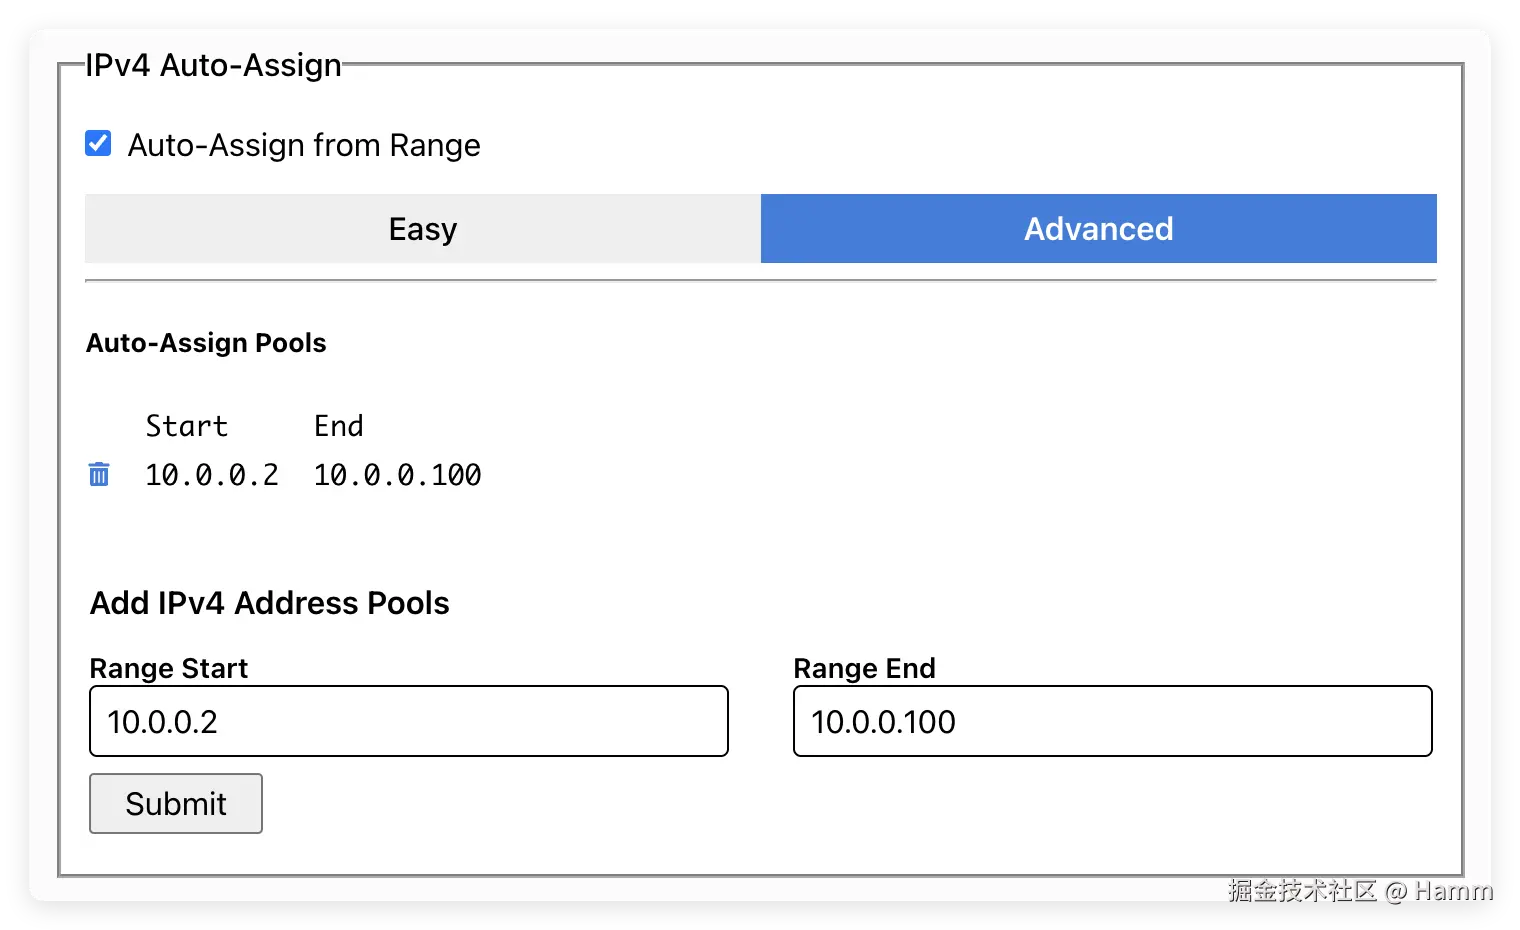Click the 'IPv4 Auto-Assign' section title
1520x930 pixels.
click(x=213, y=65)
